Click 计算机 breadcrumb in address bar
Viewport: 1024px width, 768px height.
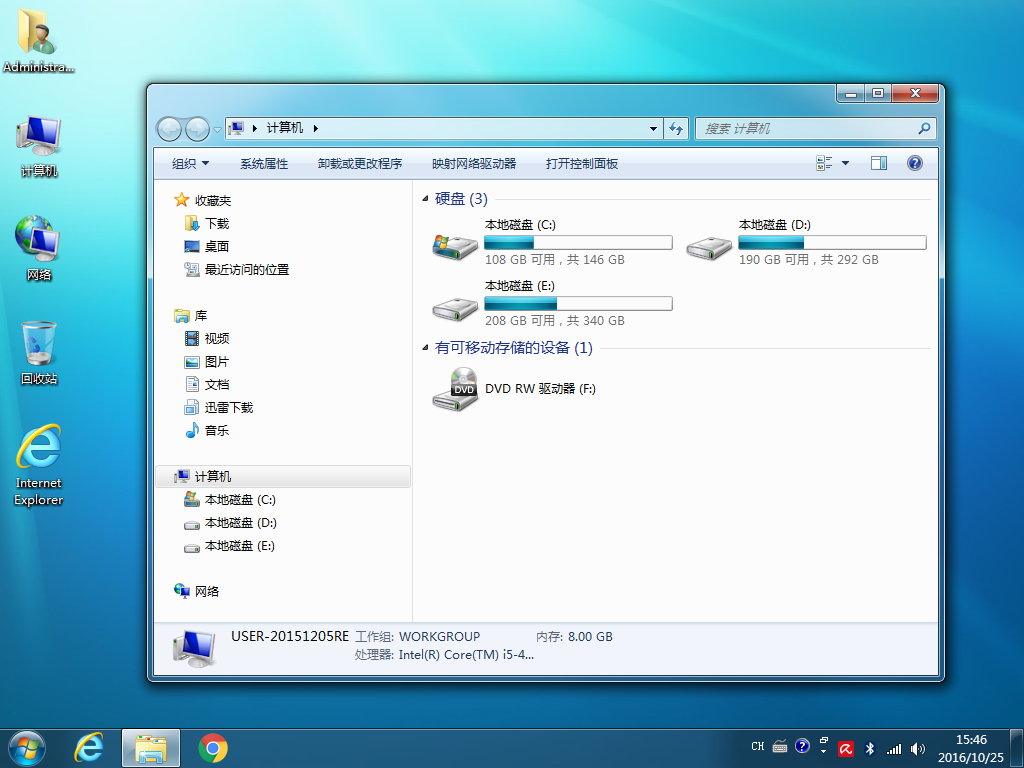pyautogui.click(x=285, y=128)
